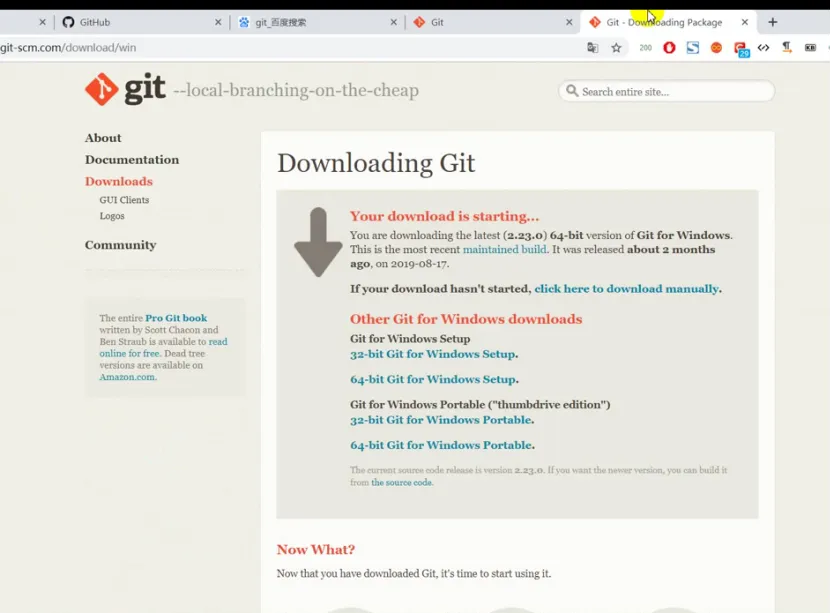The height and width of the screenshot is (613, 831).
Task: Click the Baidu paw favicon on second tab
Action: coord(244,22)
